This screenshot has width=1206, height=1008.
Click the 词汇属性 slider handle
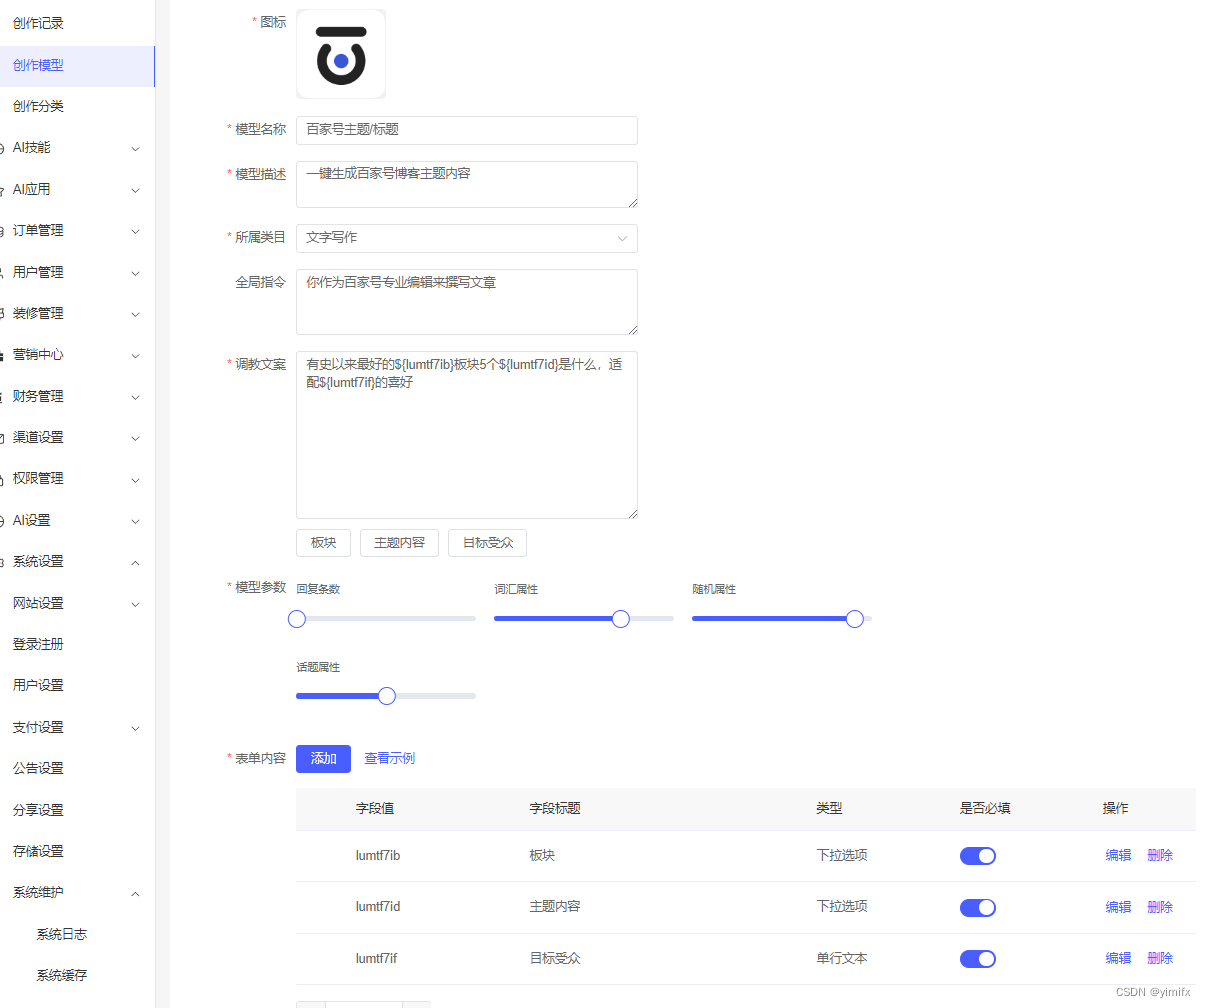pyautogui.click(x=621, y=619)
